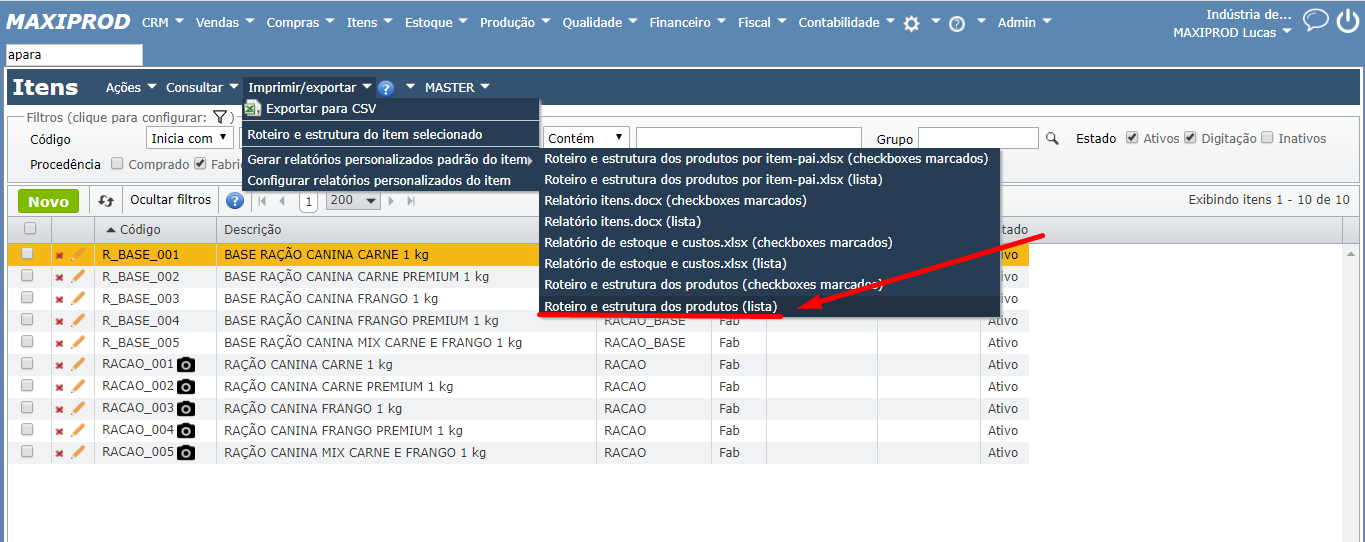
Task: Delete item R_BASE_005 with red X
Action: pos(59,343)
